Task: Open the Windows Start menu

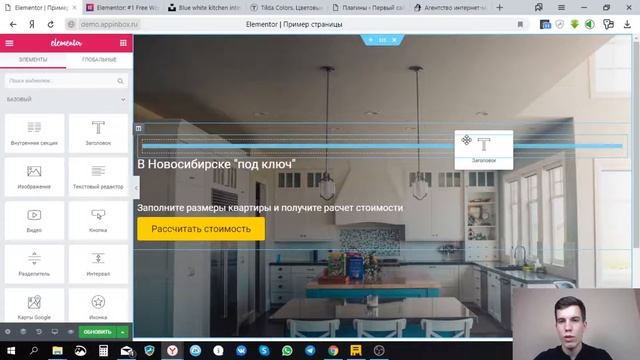Action: click(x=11, y=351)
